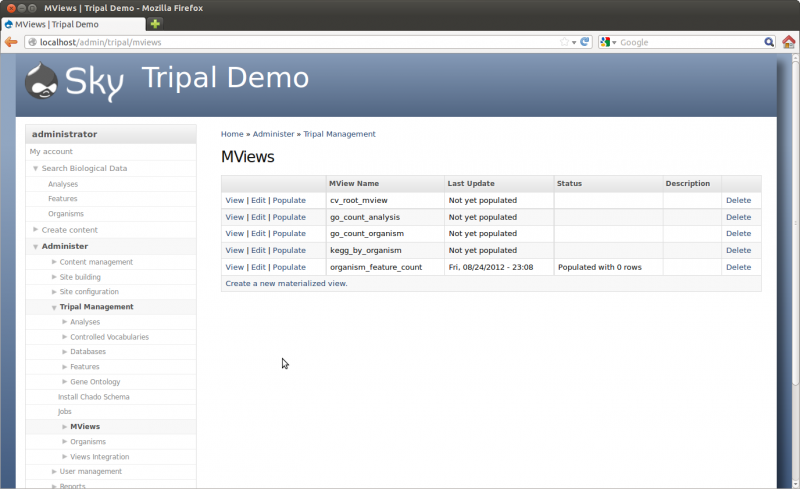Expand the Databases menu arrow
800x489 pixels.
point(65,352)
